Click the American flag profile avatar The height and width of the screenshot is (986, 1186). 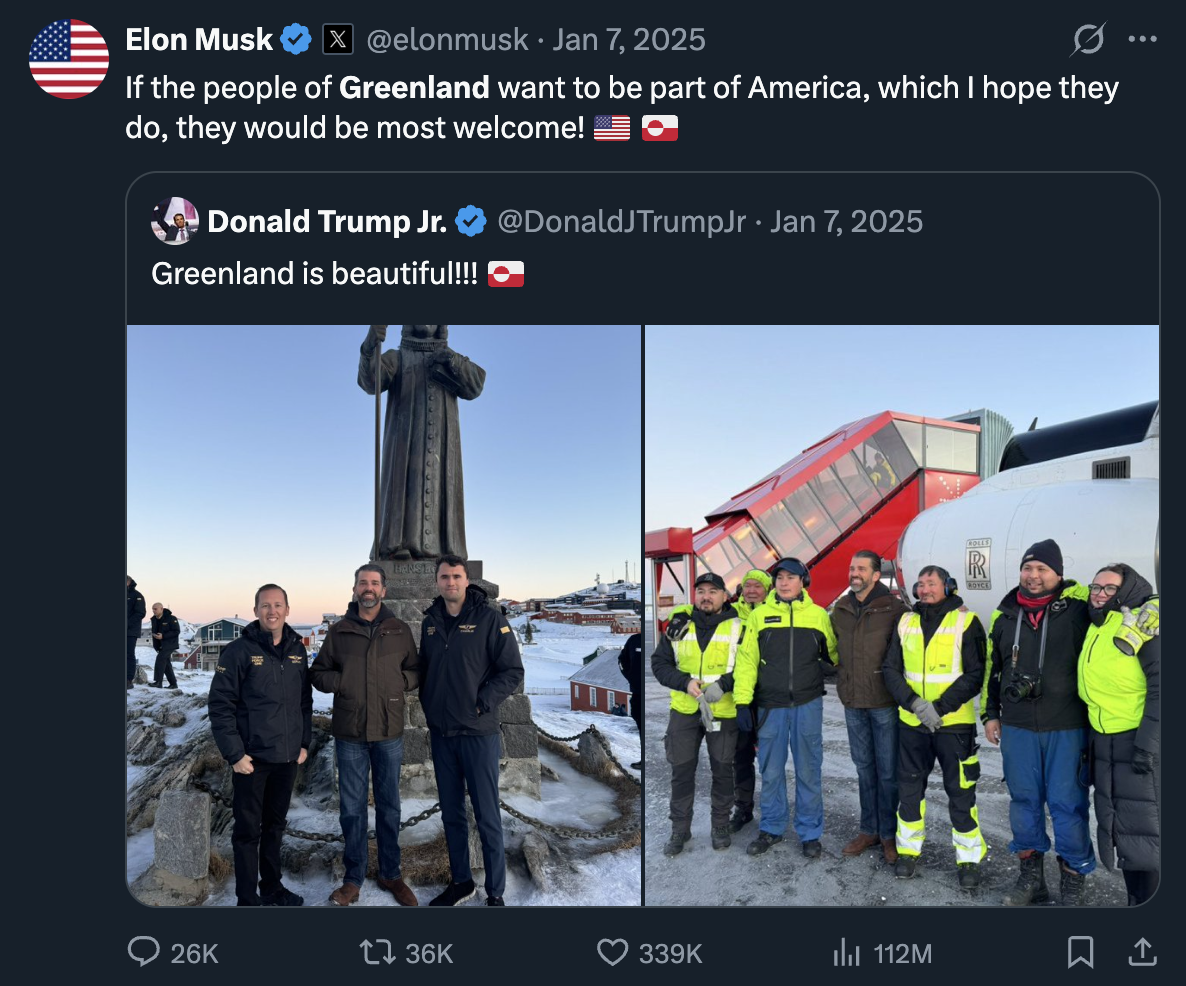(69, 59)
